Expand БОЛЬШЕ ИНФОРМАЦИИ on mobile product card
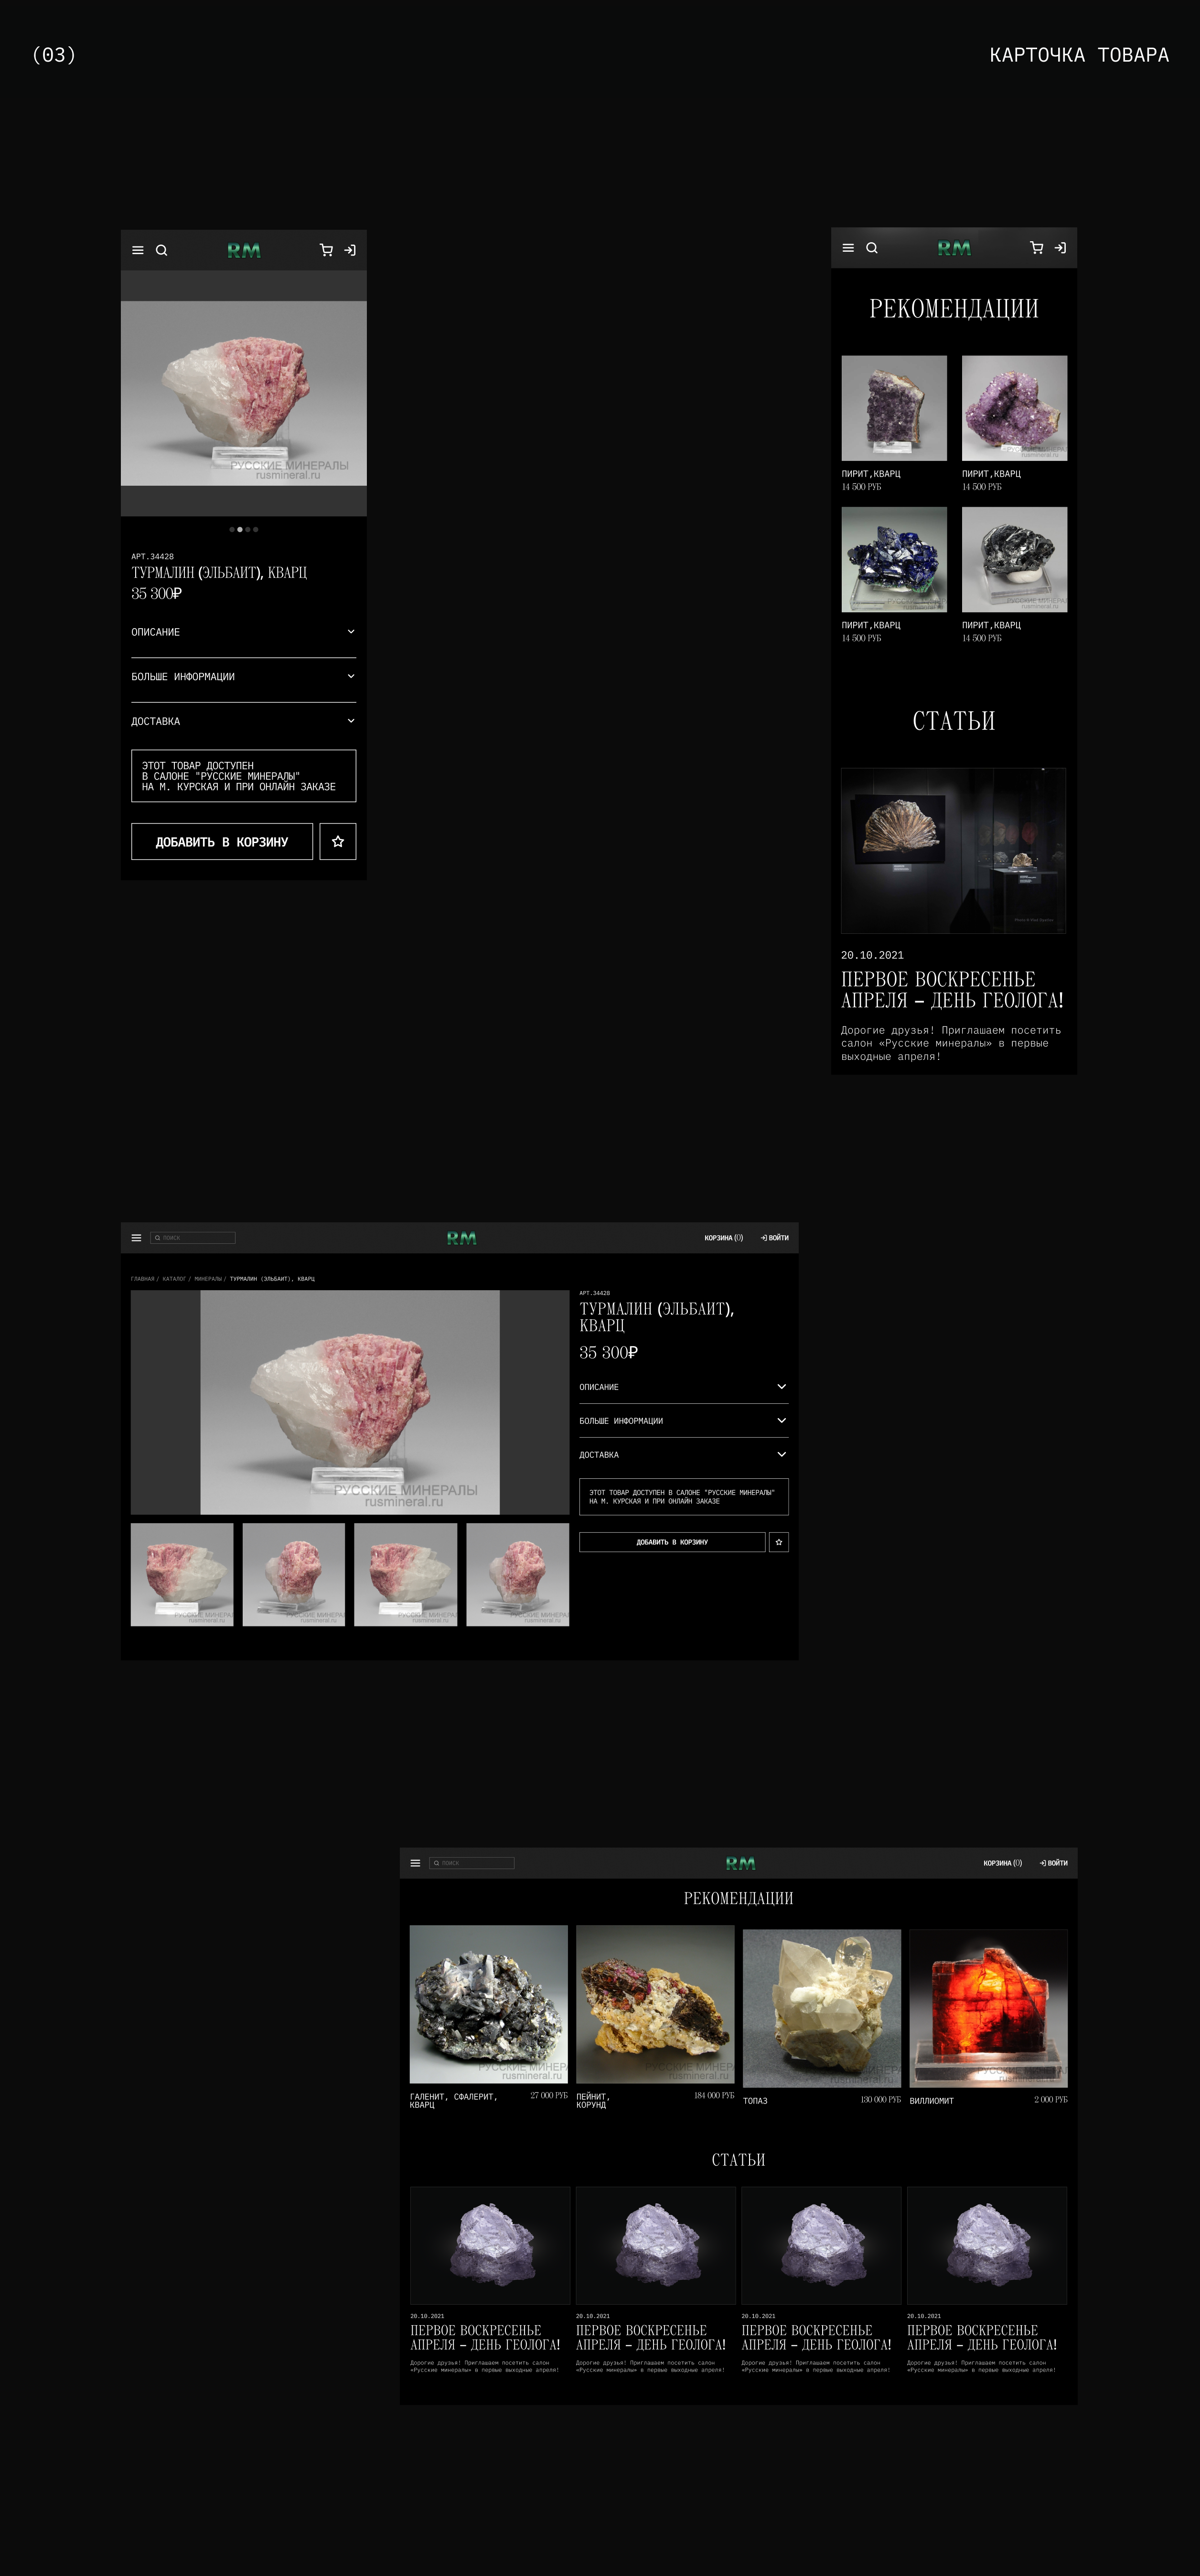 [x=243, y=677]
